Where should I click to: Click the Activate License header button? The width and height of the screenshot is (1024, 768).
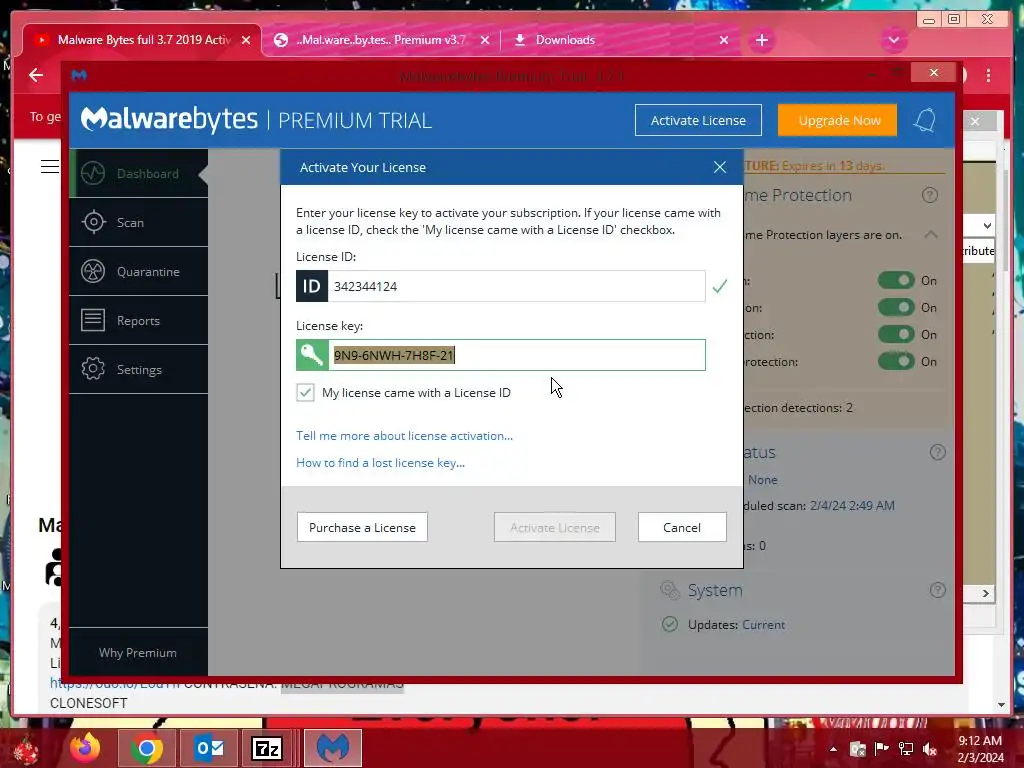point(698,120)
